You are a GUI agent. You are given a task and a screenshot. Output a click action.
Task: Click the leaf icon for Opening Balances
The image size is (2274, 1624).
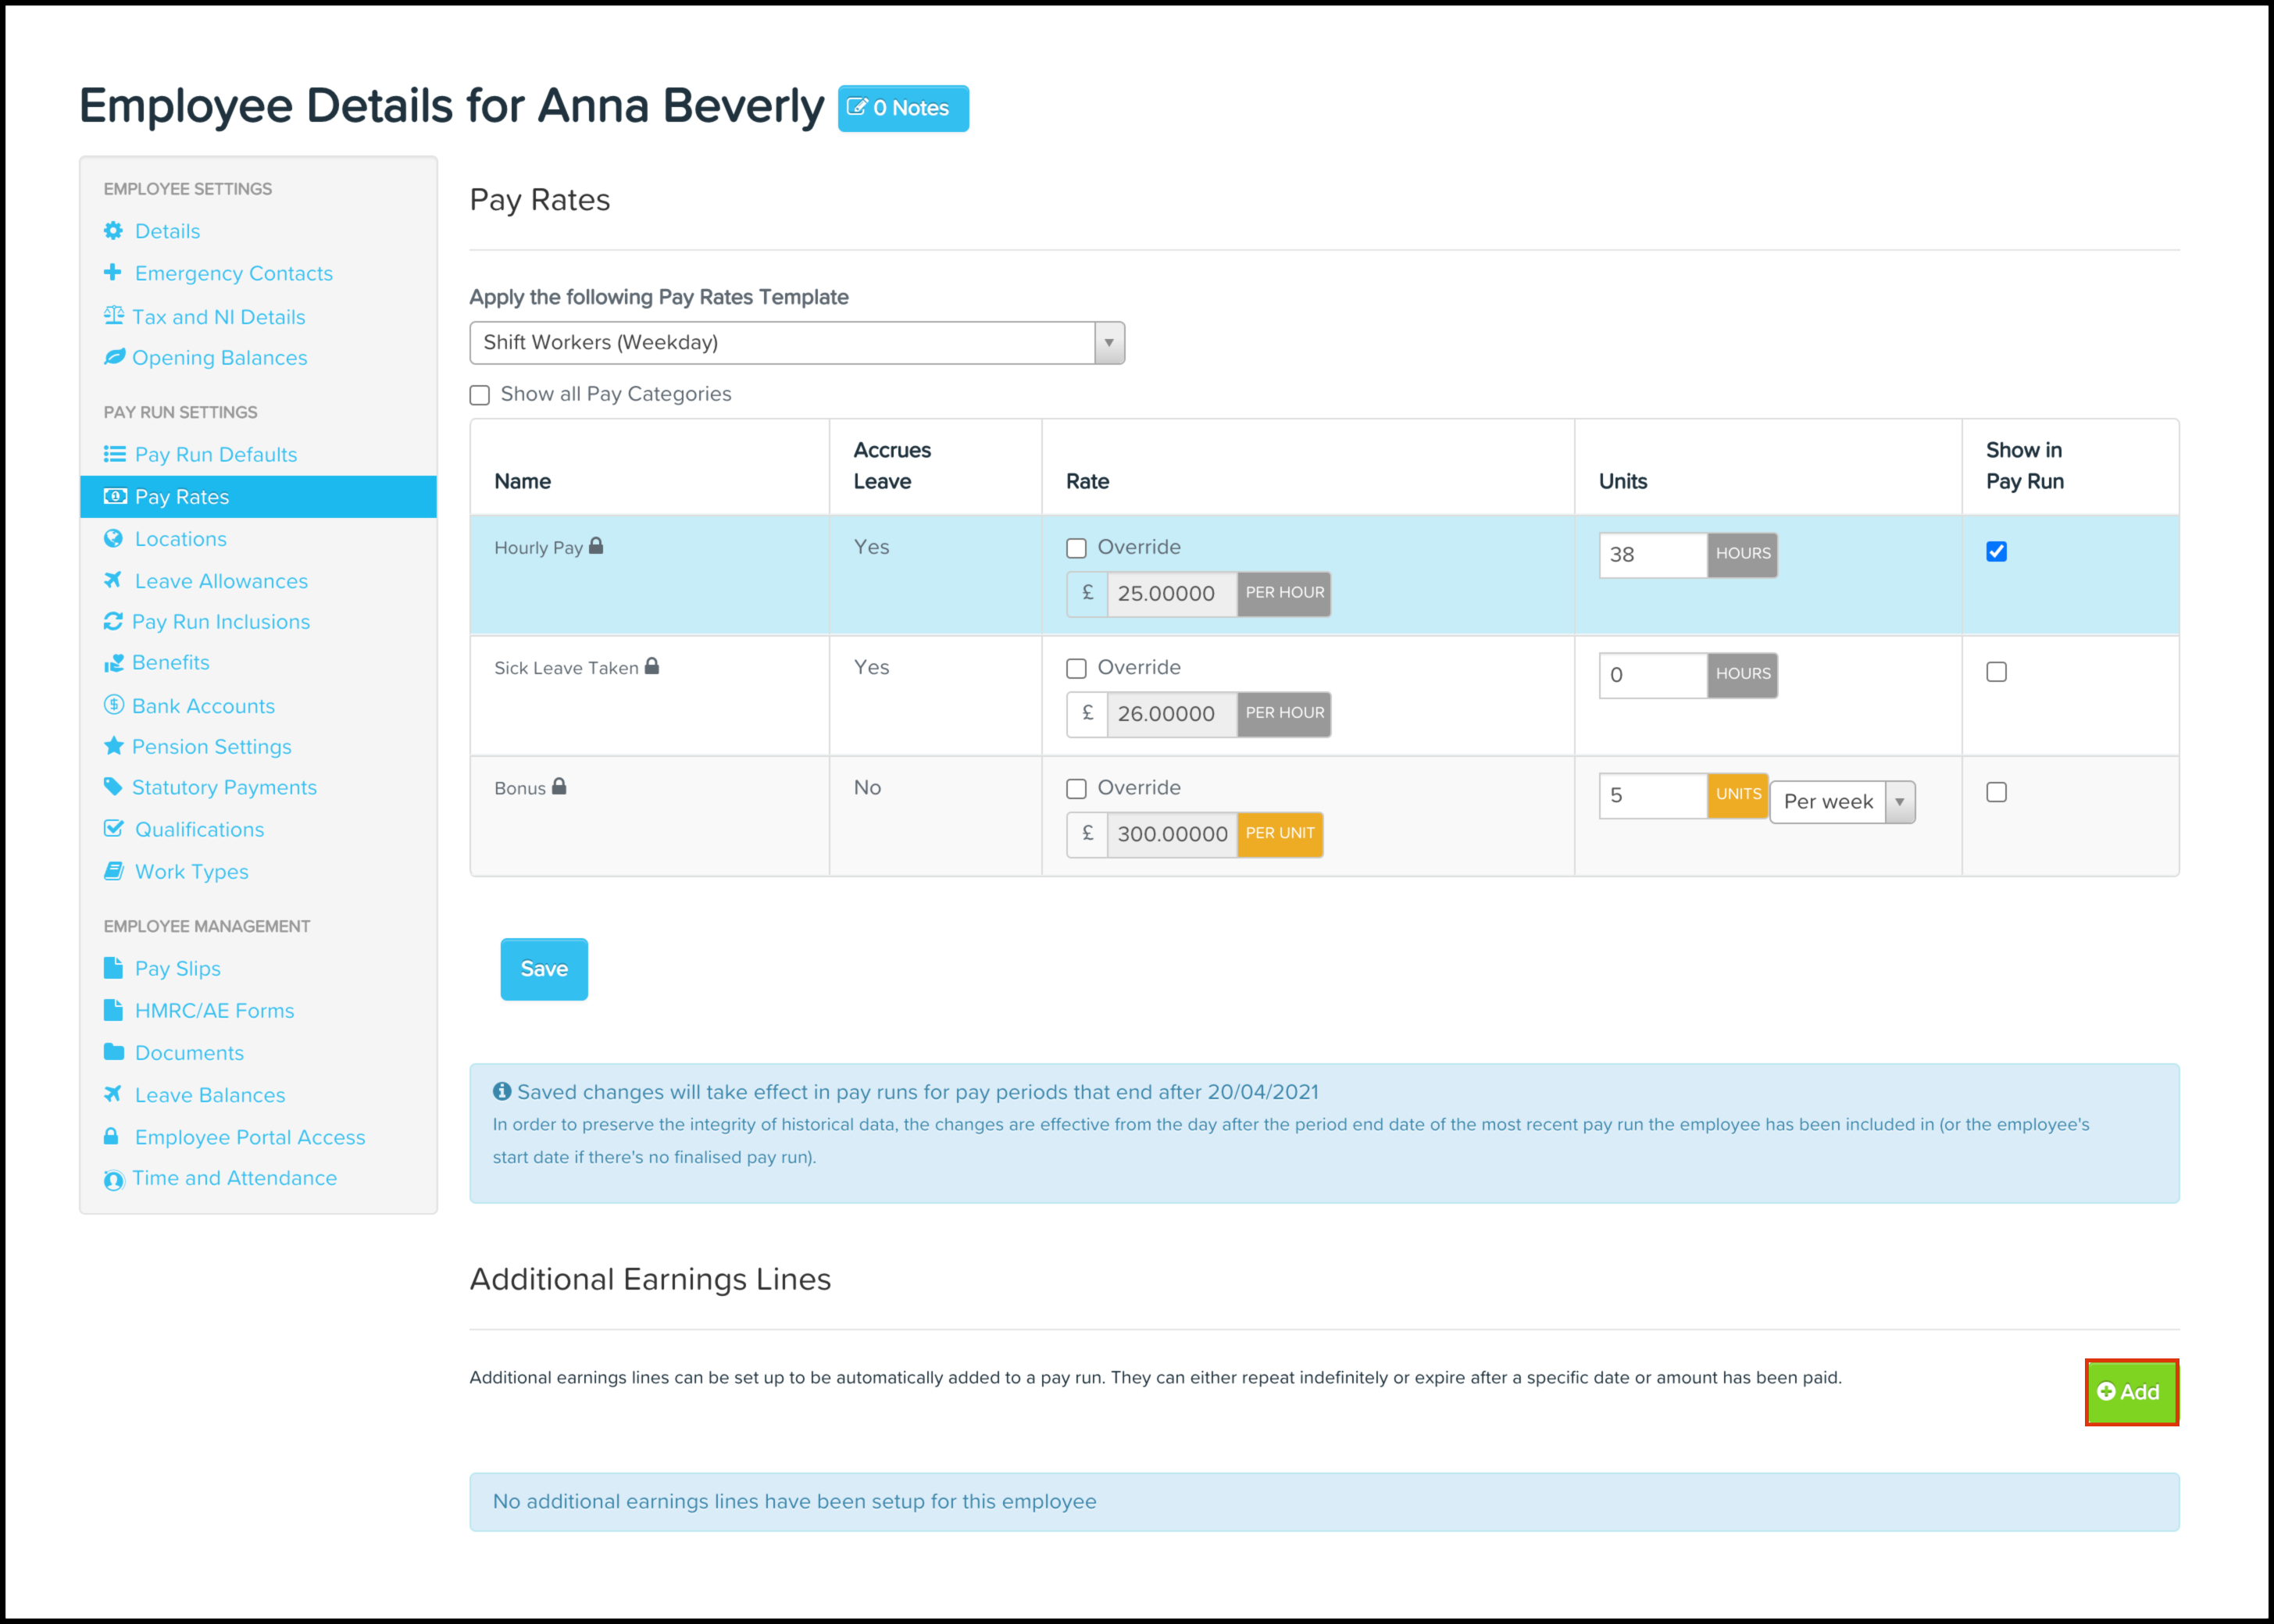click(114, 357)
